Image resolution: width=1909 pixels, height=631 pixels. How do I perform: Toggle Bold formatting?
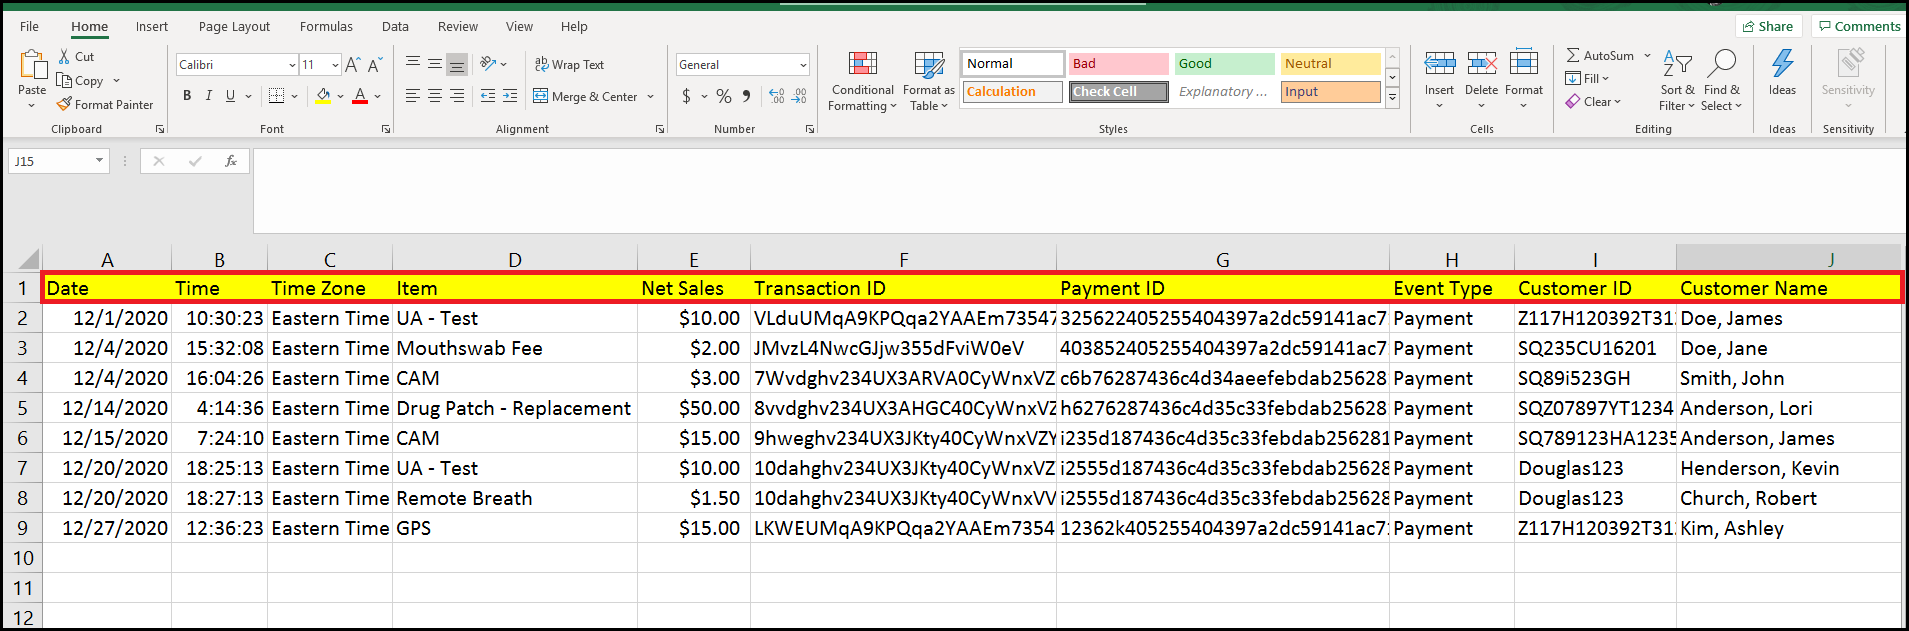point(187,96)
